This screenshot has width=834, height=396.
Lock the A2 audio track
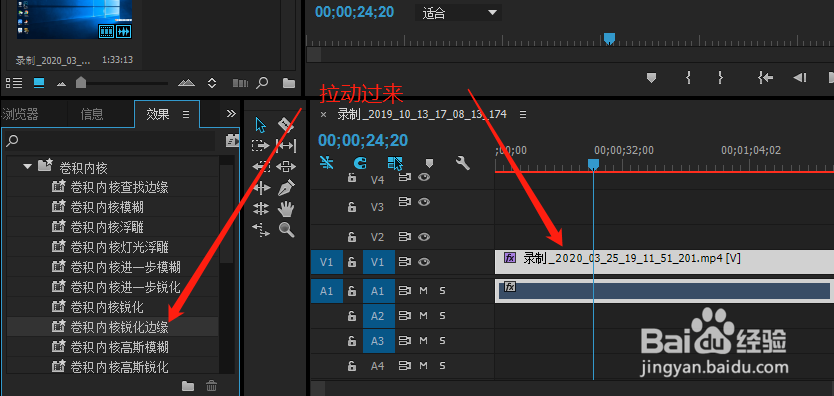352,316
